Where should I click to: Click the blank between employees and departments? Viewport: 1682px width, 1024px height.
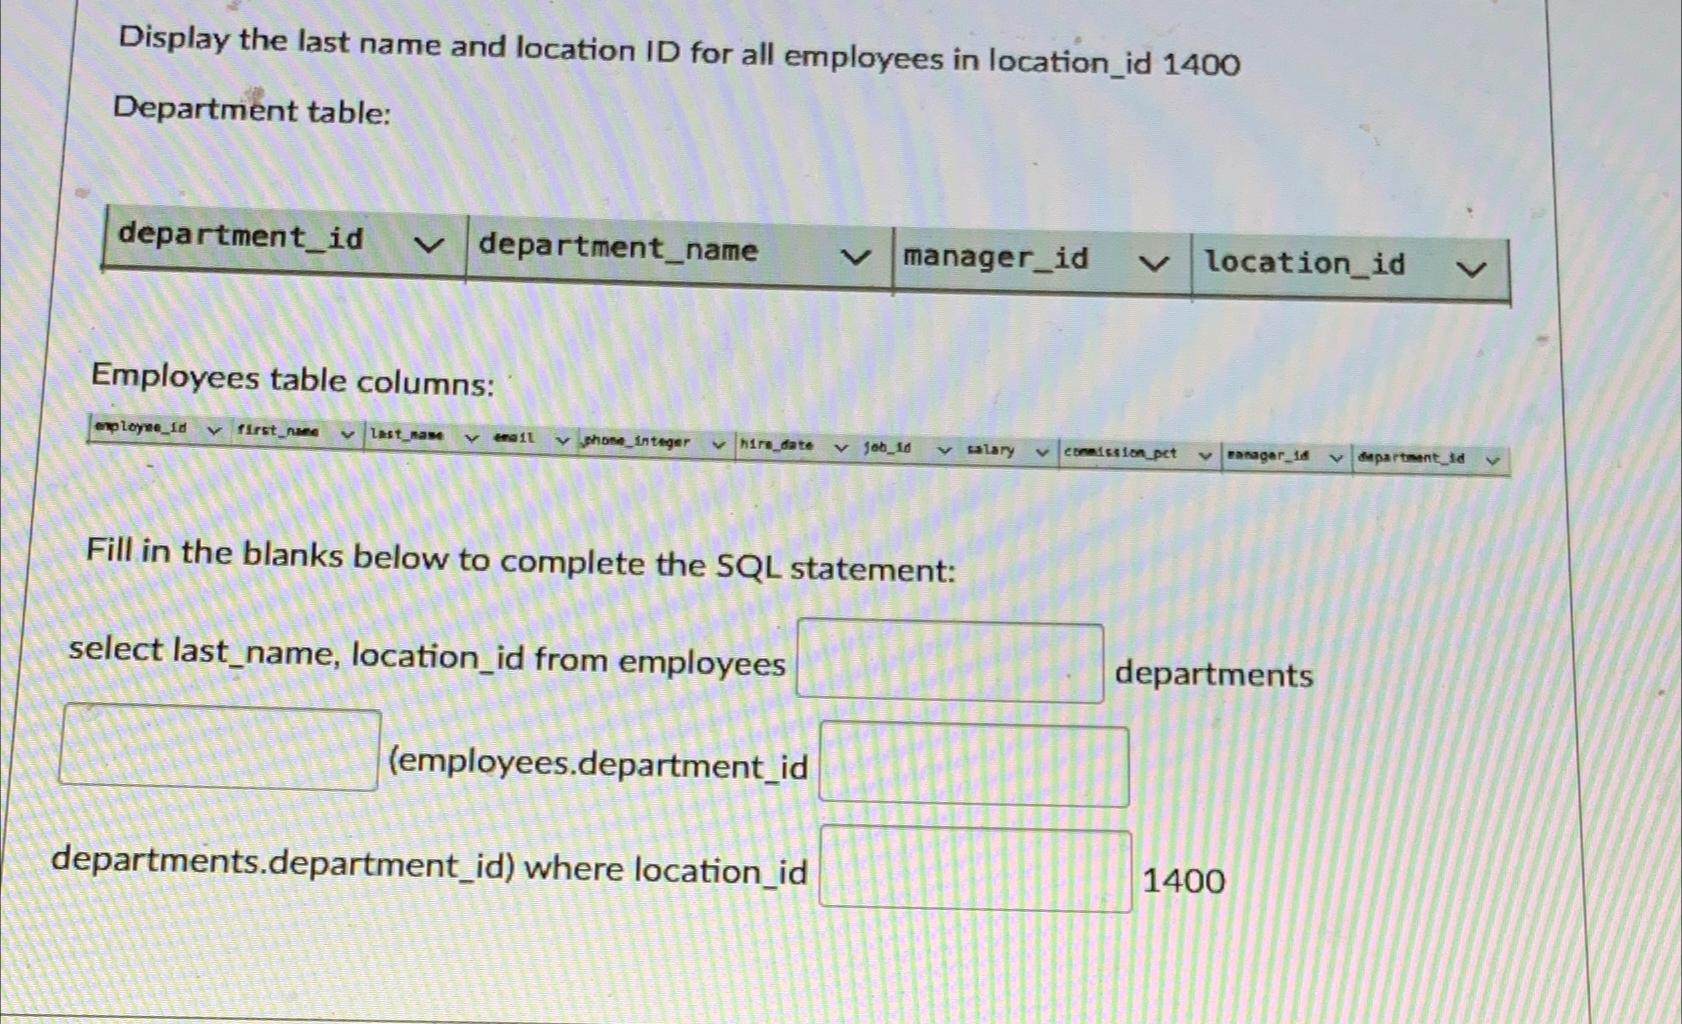point(950,661)
